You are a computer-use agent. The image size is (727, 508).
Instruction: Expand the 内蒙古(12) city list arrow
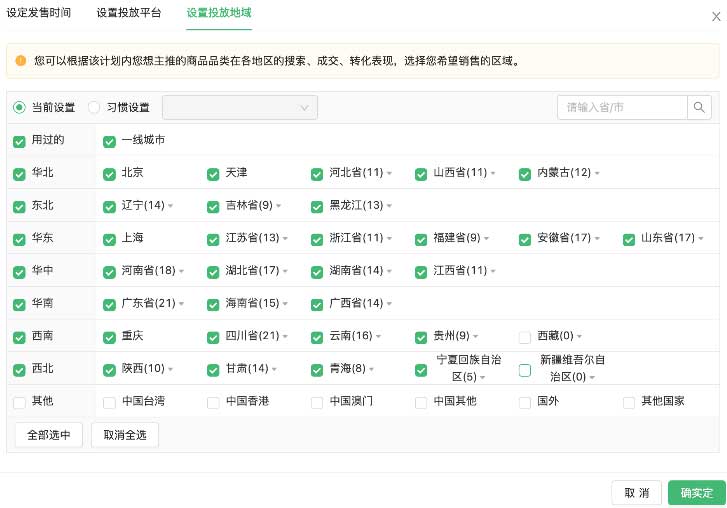click(x=597, y=173)
